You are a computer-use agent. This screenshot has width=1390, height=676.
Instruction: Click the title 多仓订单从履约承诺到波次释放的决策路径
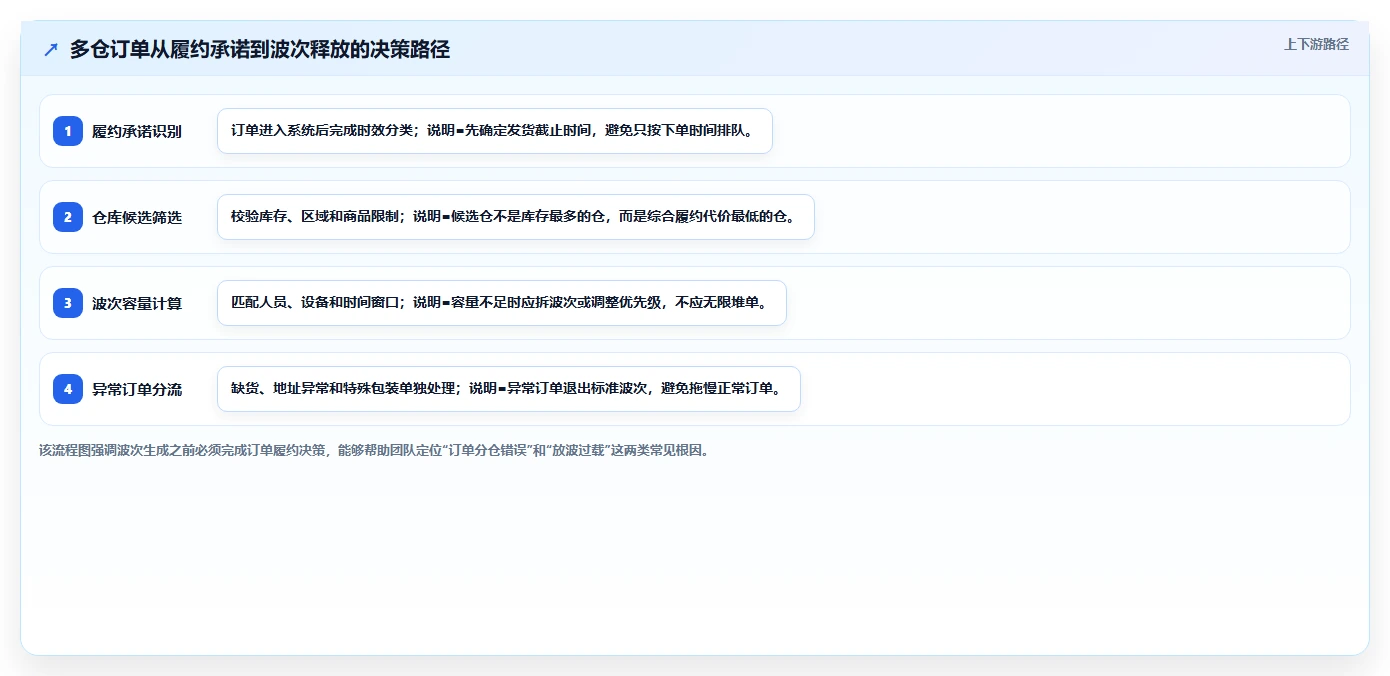pyautogui.click(x=260, y=50)
